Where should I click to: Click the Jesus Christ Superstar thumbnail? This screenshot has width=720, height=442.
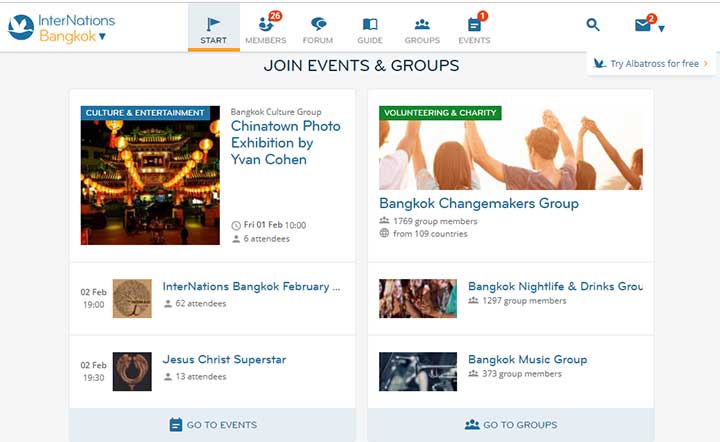coord(132,371)
